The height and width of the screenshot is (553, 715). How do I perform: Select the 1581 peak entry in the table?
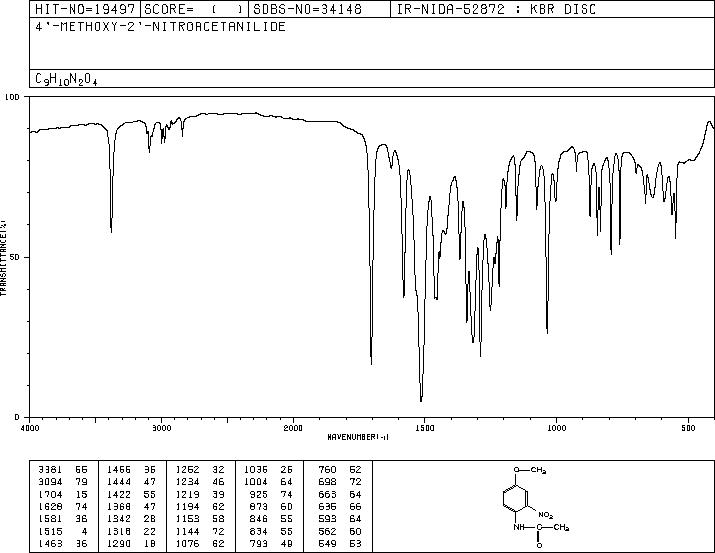pyautogui.click(x=63, y=519)
